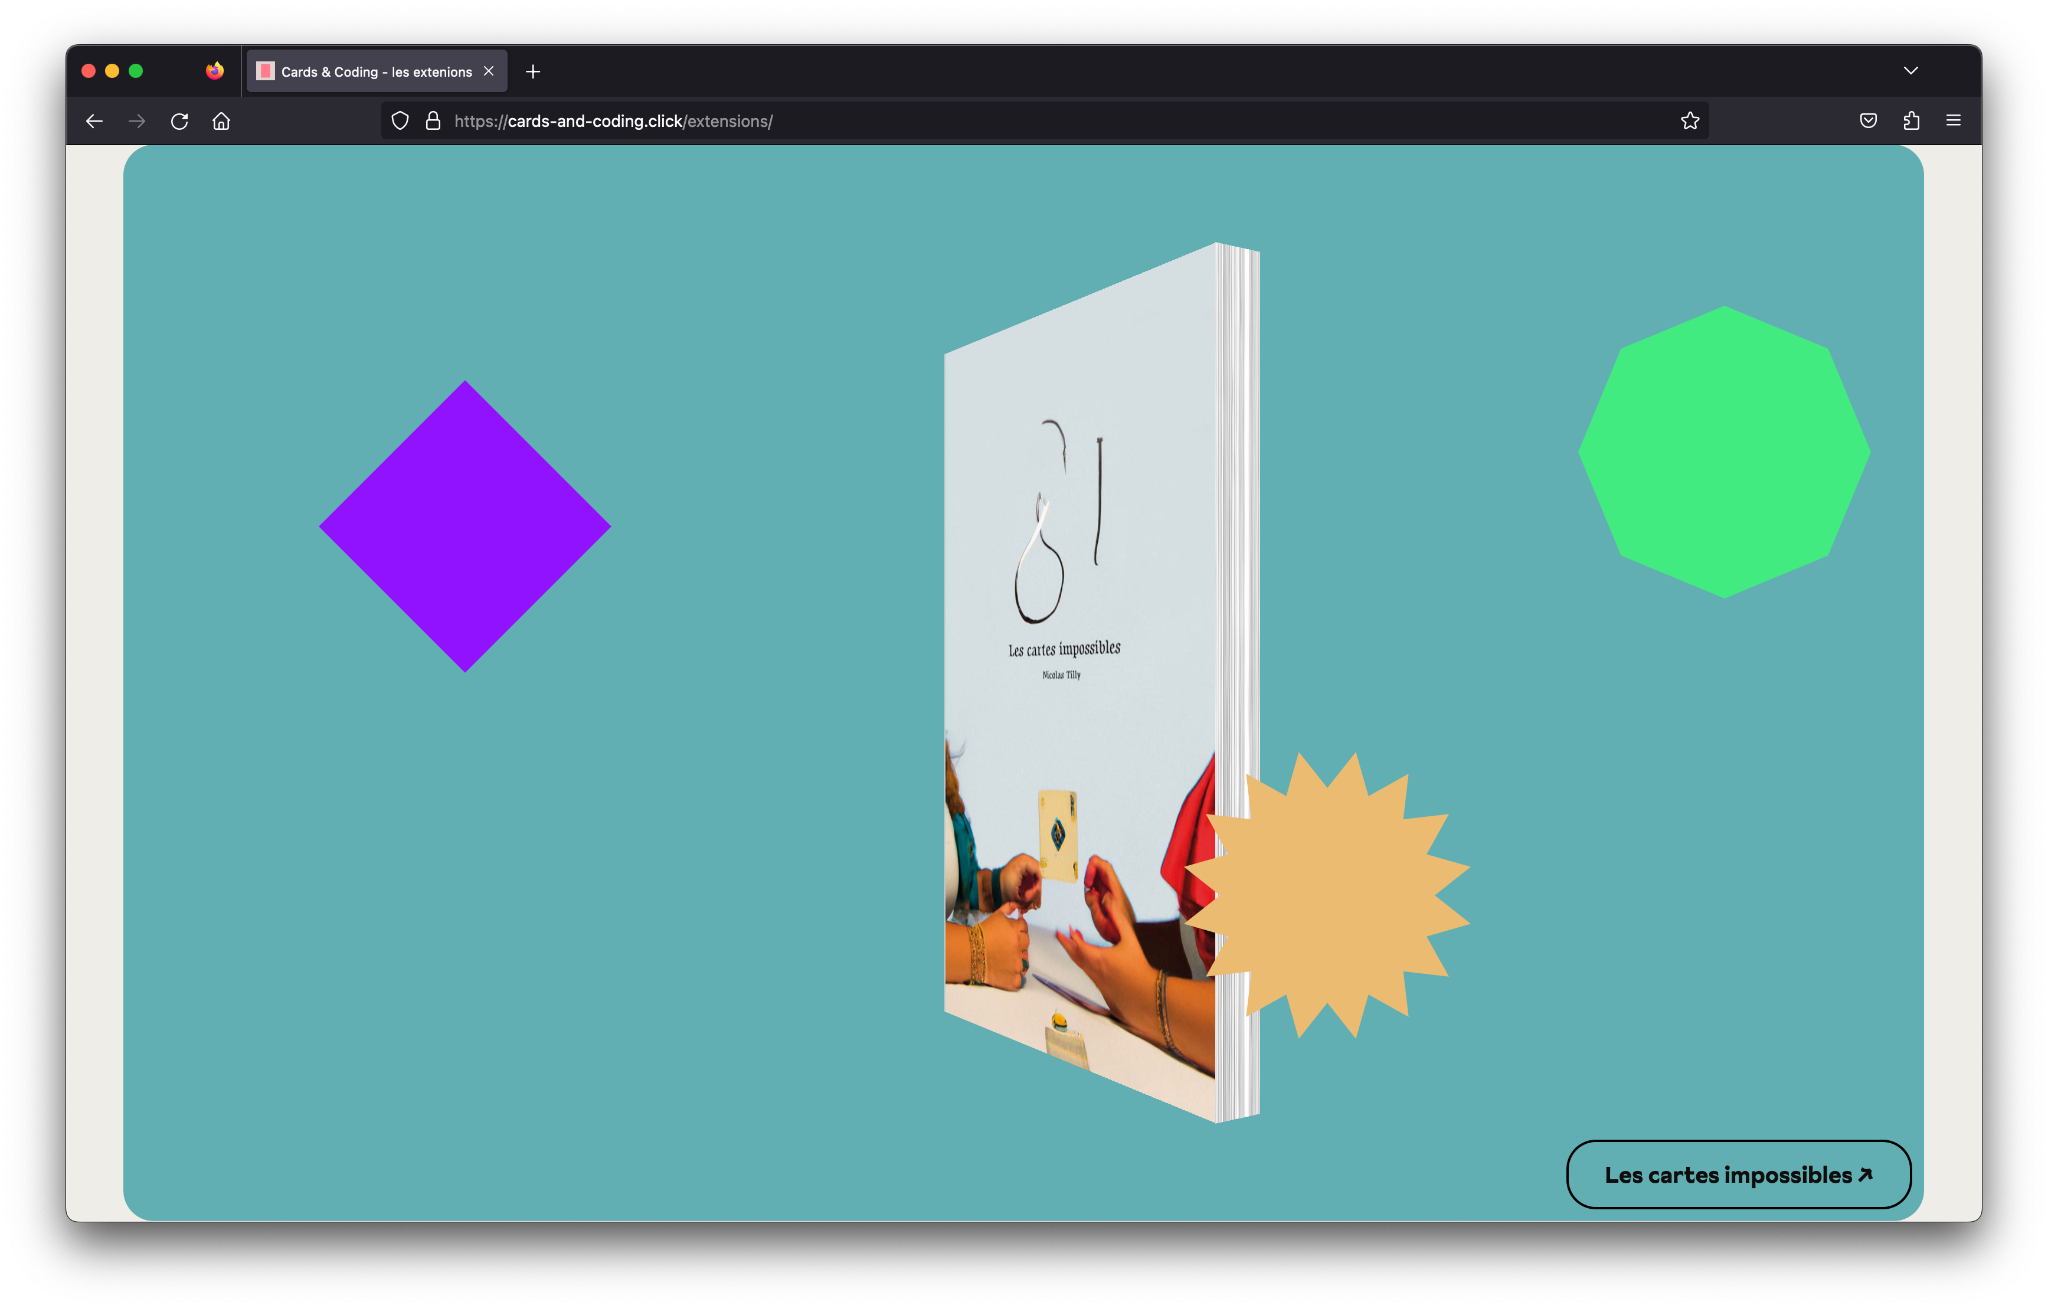The image size is (2048, 1309).
Task: Open the Firefox hamburger application menu
Action: 1953,121
